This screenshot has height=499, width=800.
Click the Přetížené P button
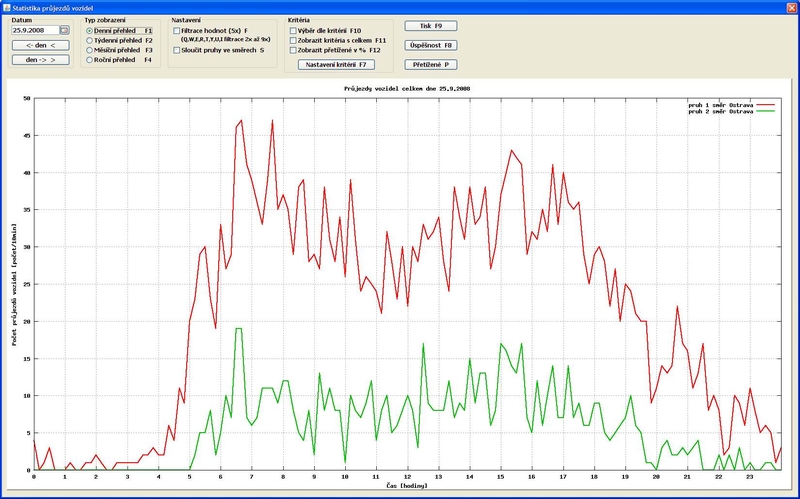point(431,64)
